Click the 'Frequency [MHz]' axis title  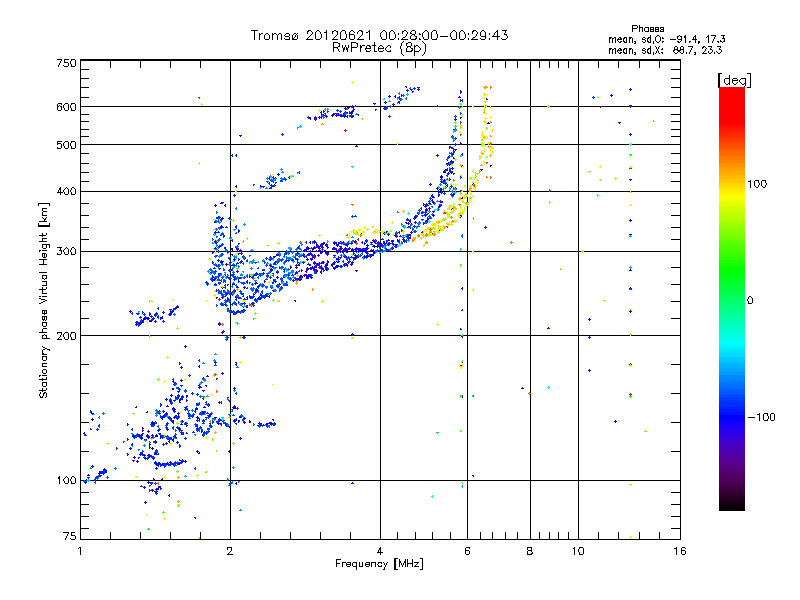[x=379, y=564]
